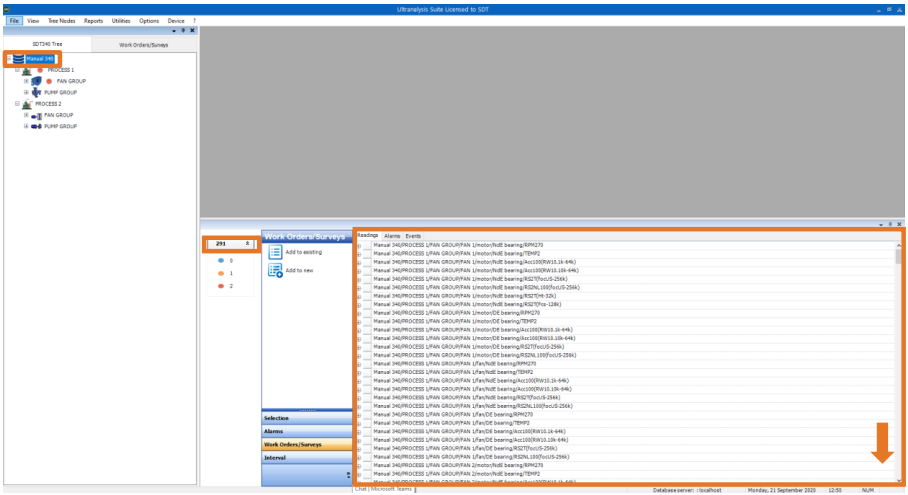Pin the tree panel with pushpin icon
The image size is (908, 495).
[183, 30]
